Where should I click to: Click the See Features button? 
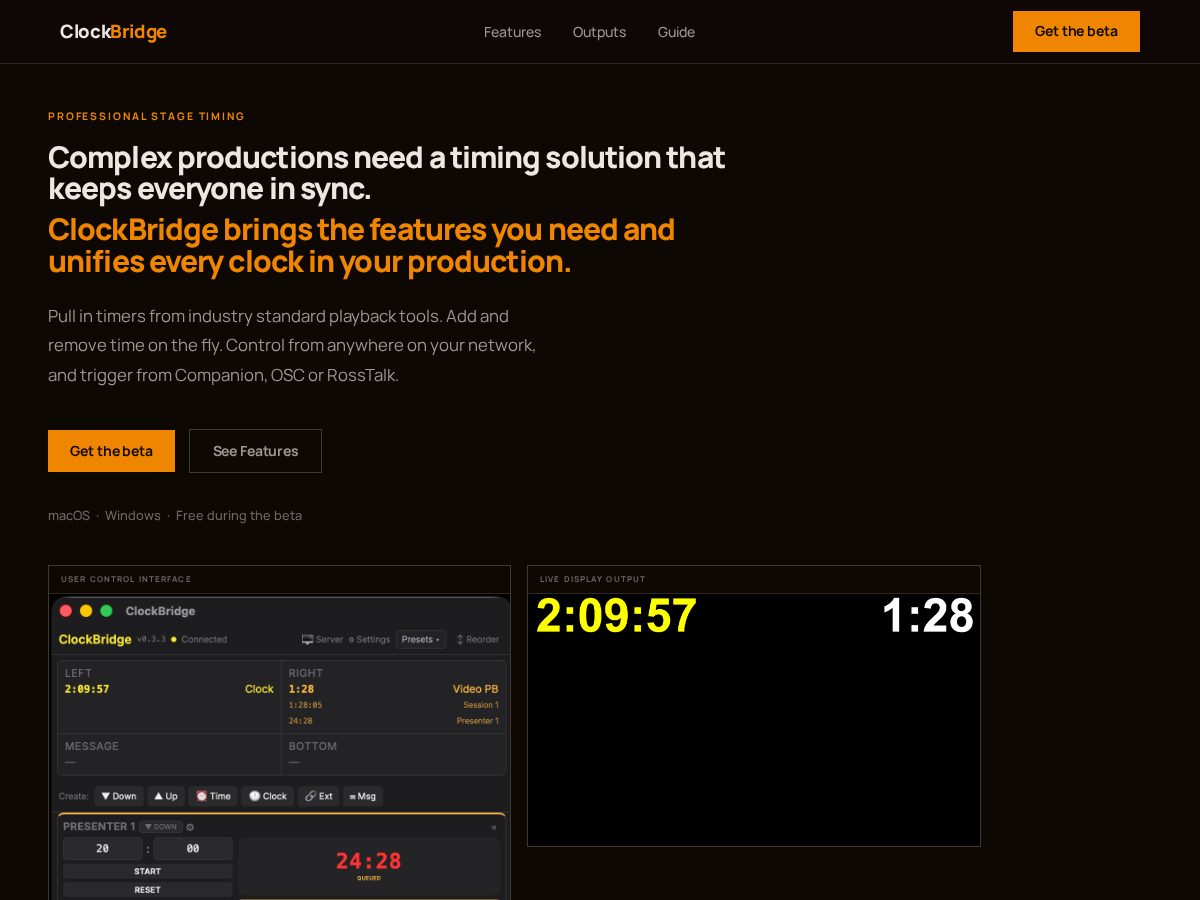point(255,451)
